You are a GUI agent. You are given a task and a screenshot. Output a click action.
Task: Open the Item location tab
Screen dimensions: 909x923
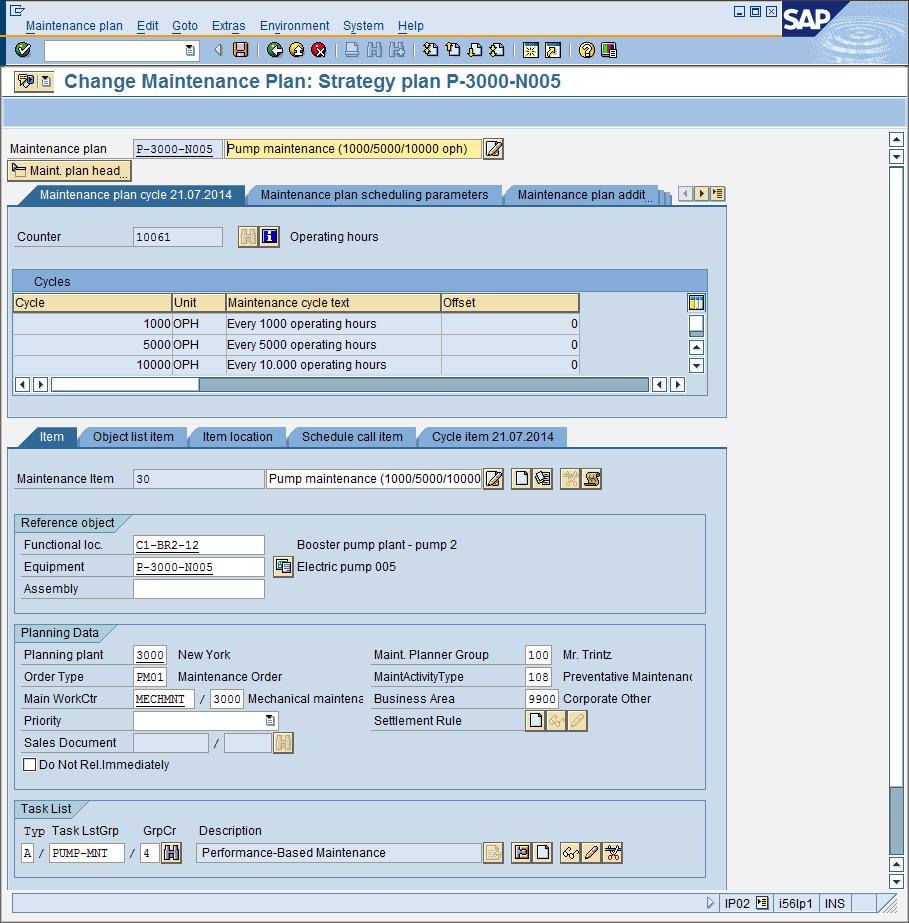237,437
